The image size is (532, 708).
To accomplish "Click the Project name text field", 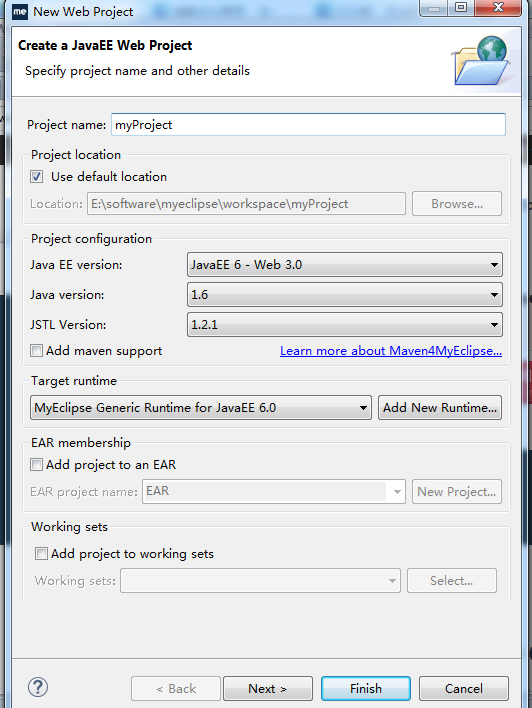I will [x=308, y=125].
